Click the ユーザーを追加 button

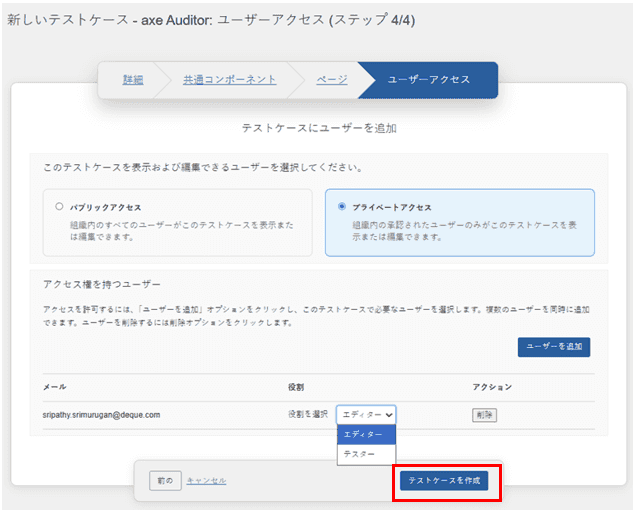point(553,348)
